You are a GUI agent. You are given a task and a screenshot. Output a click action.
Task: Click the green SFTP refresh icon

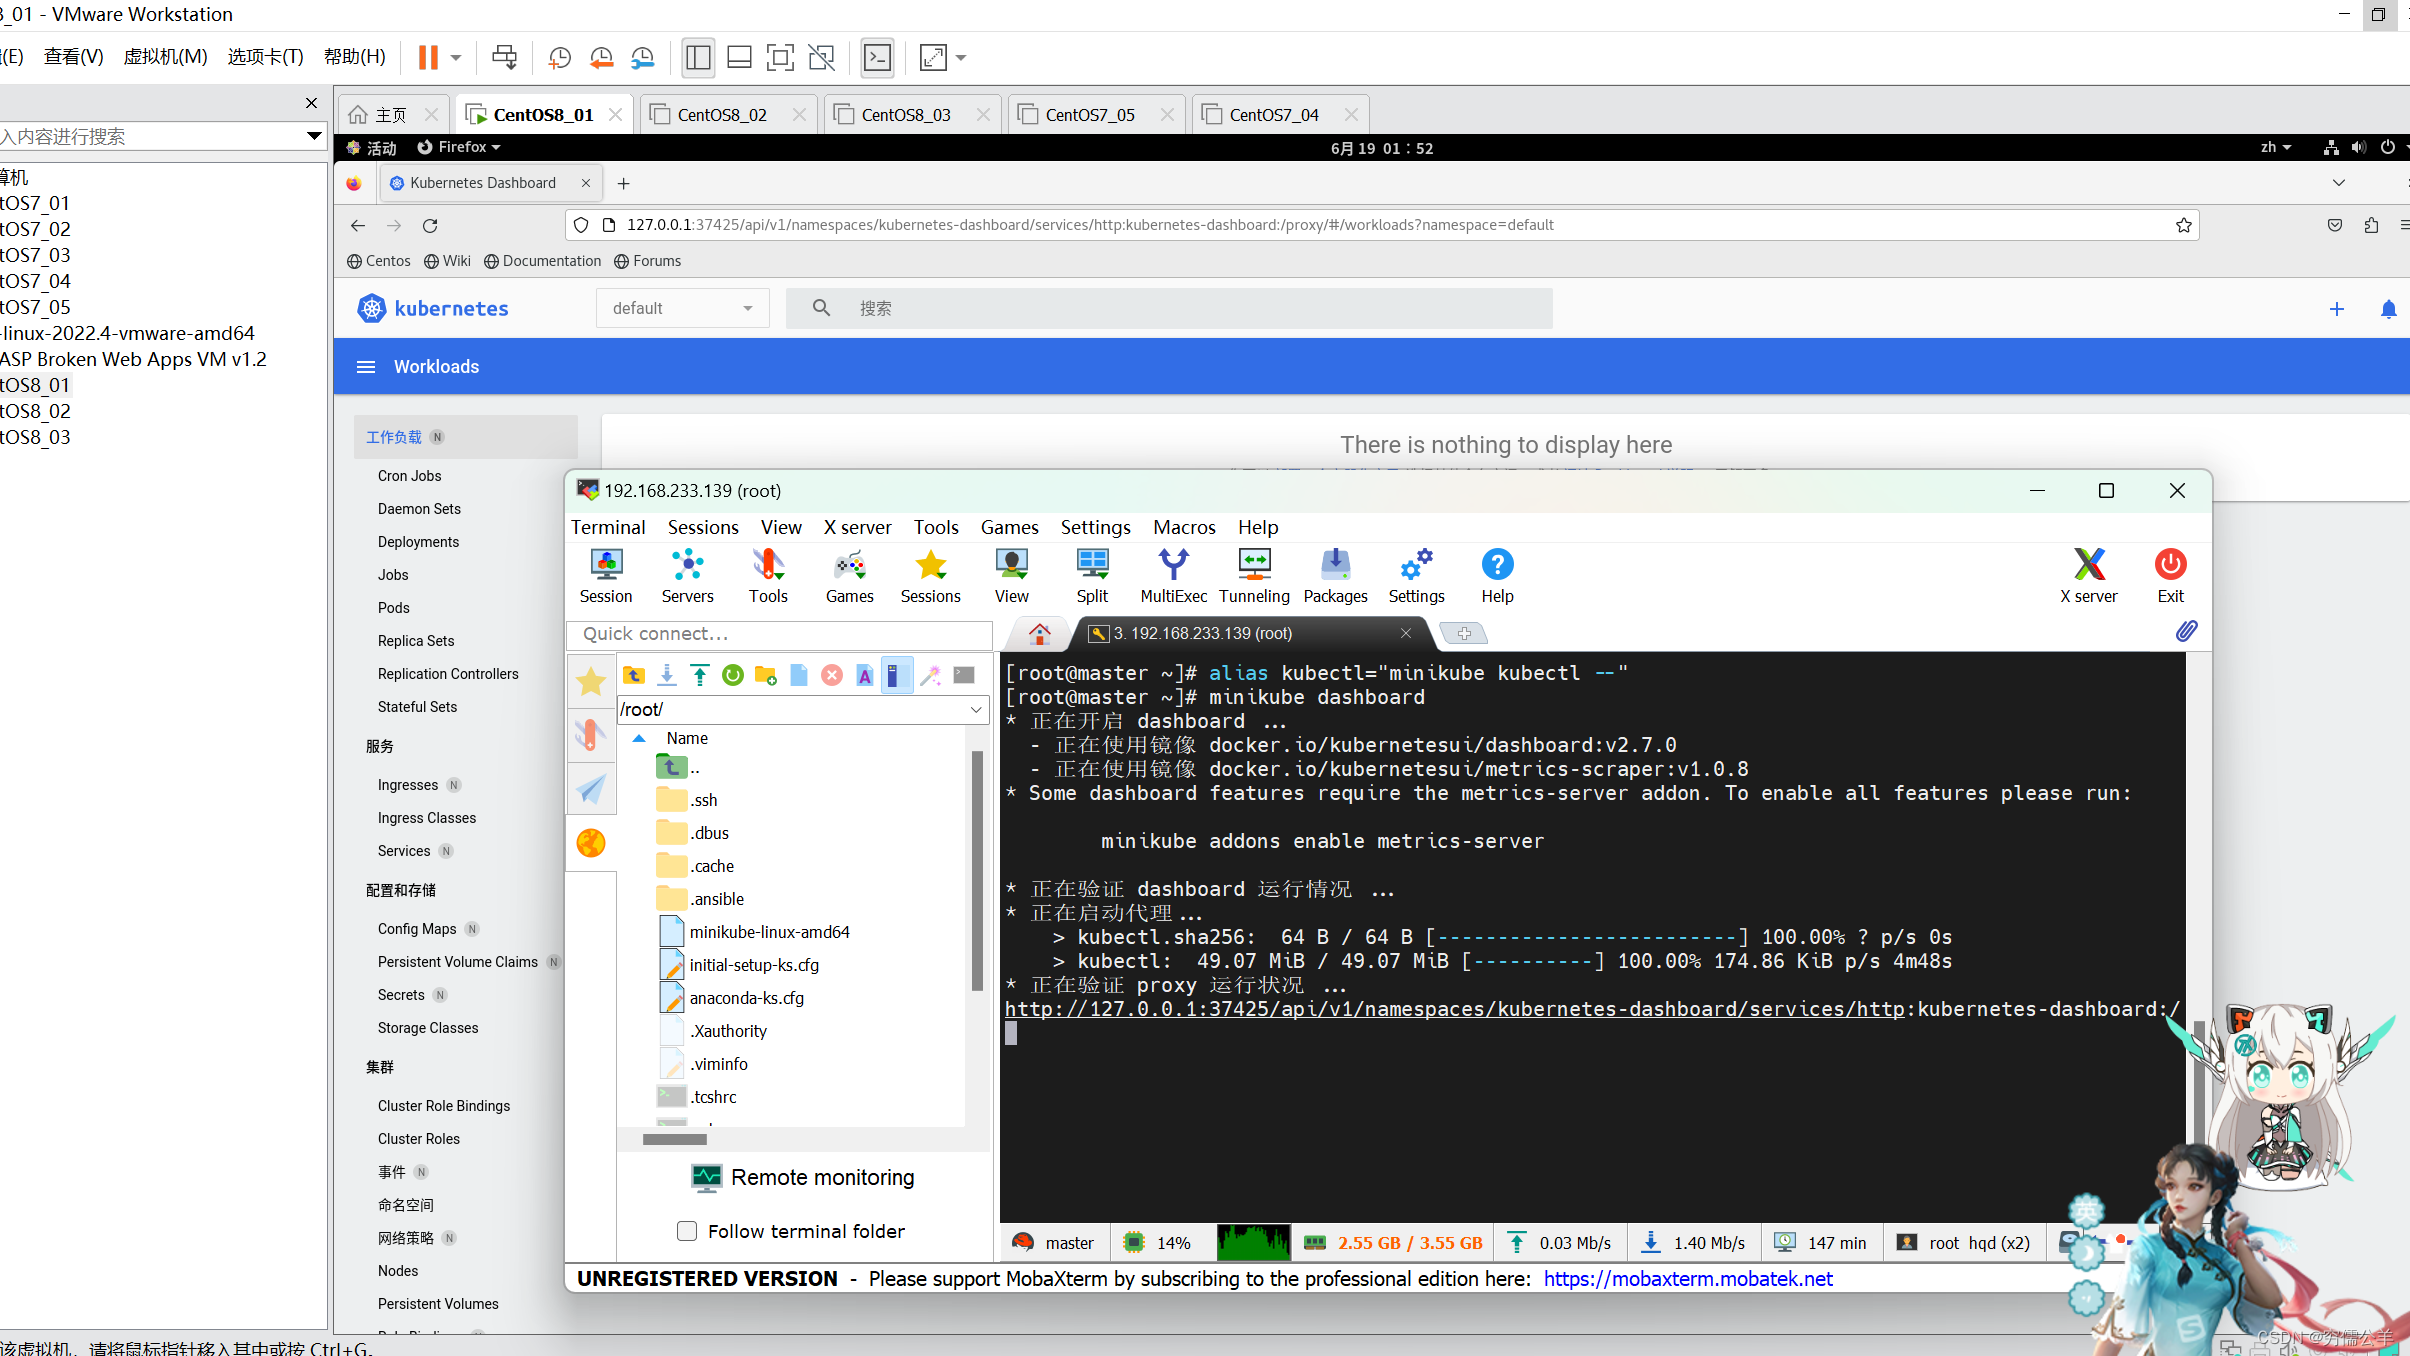(x=733, y=675)
